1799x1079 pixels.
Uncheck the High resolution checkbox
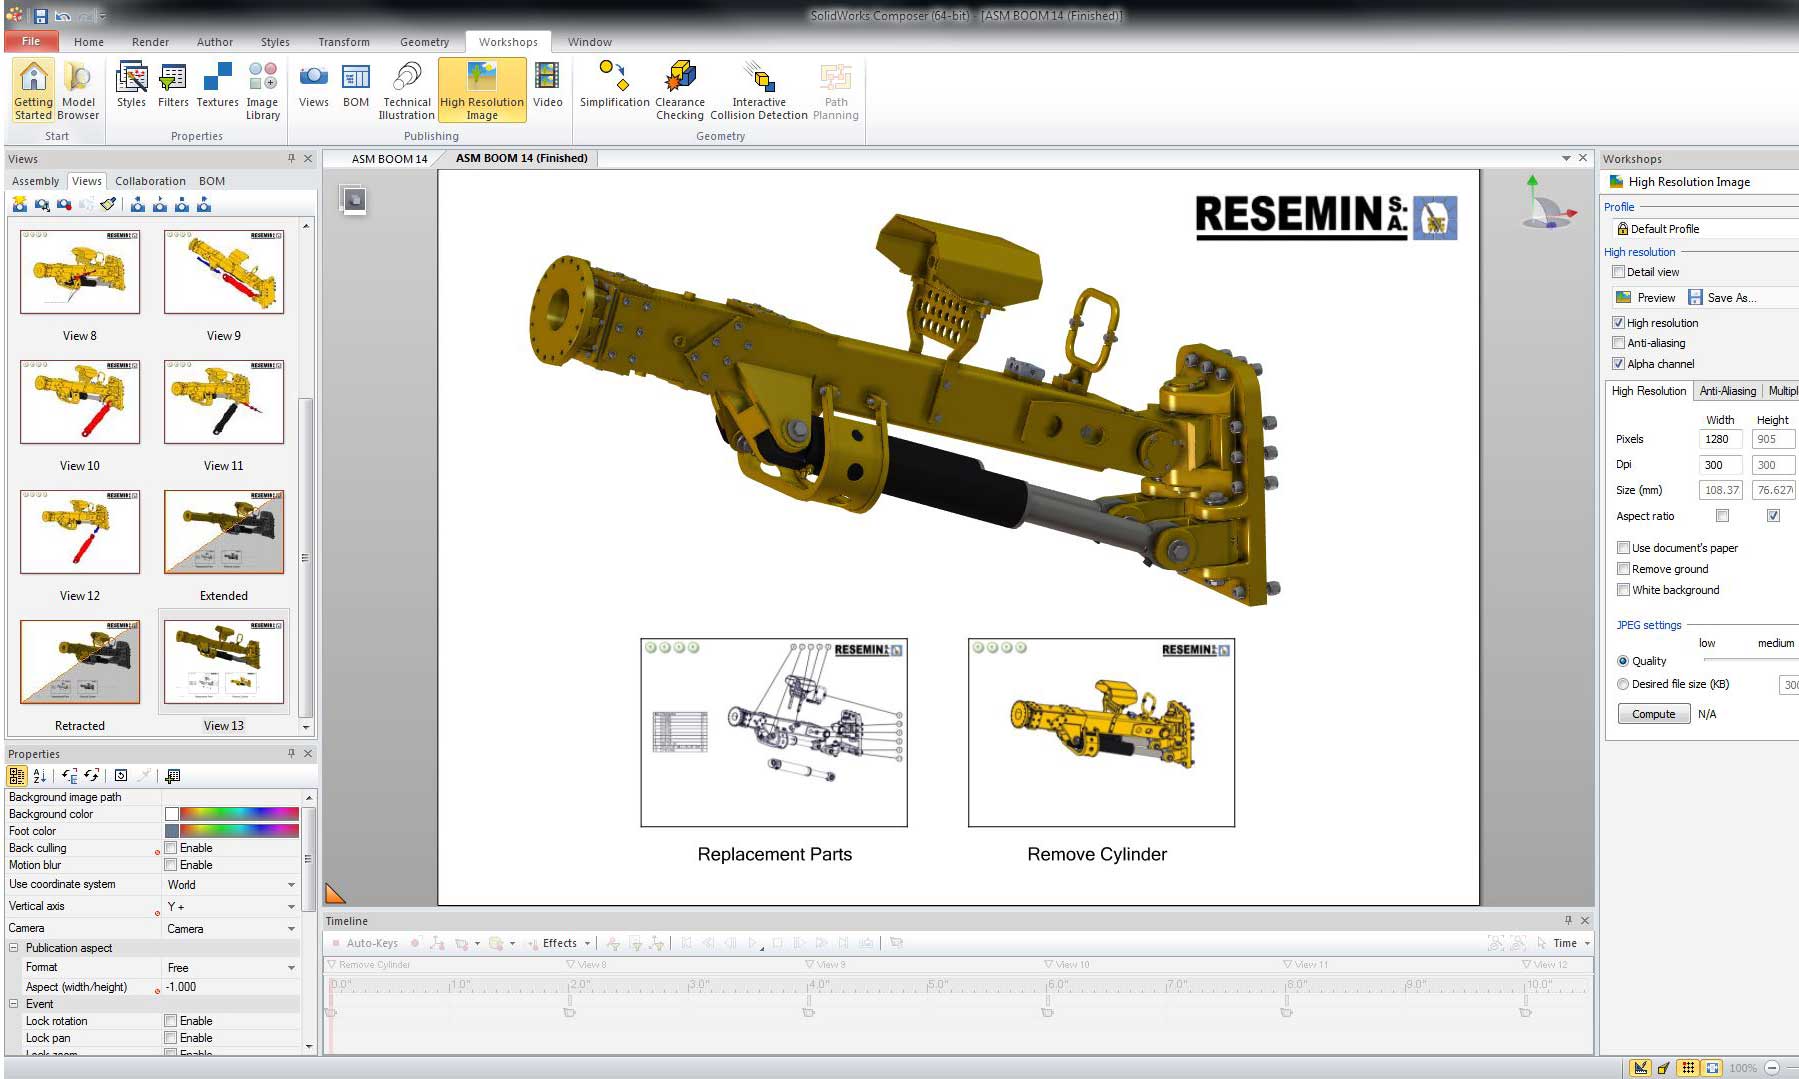pyautogui.click(x=1618, y=323)
